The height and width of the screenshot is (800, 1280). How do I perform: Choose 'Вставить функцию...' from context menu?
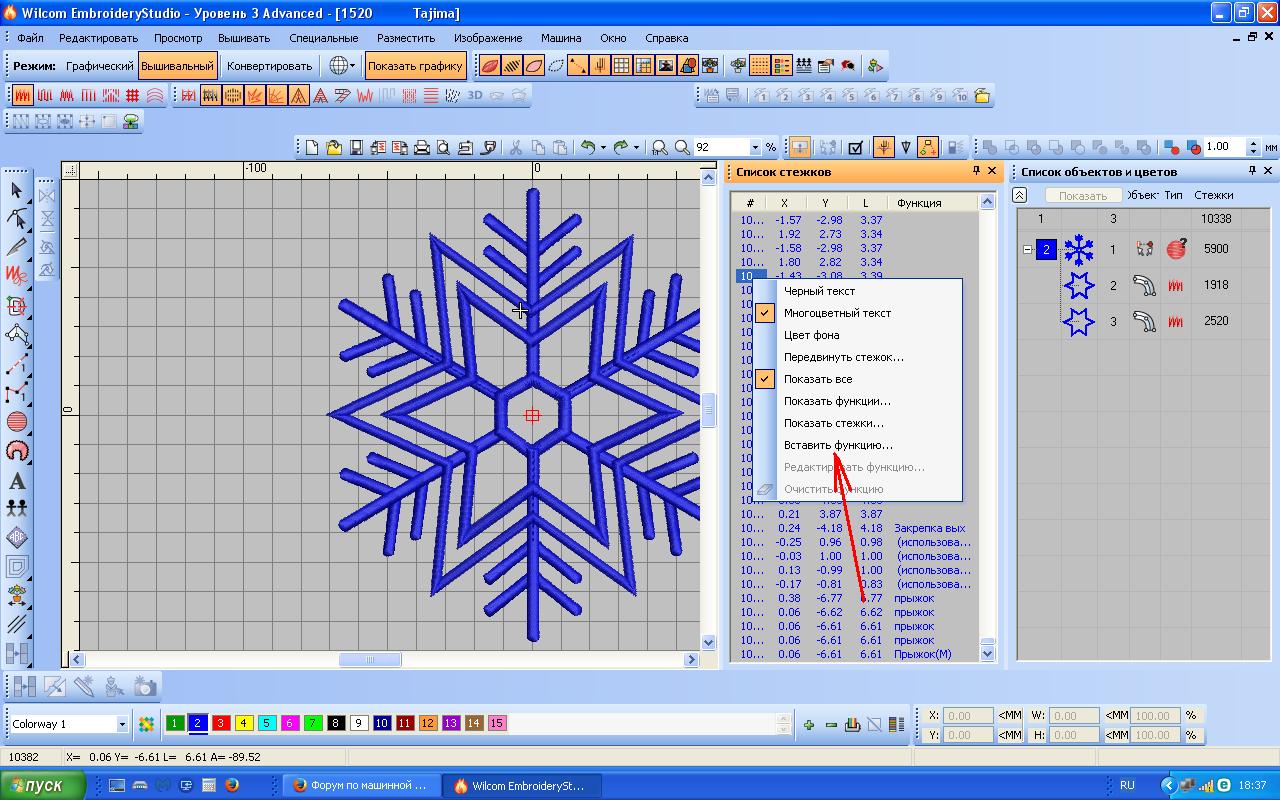[x=838, y=445]
